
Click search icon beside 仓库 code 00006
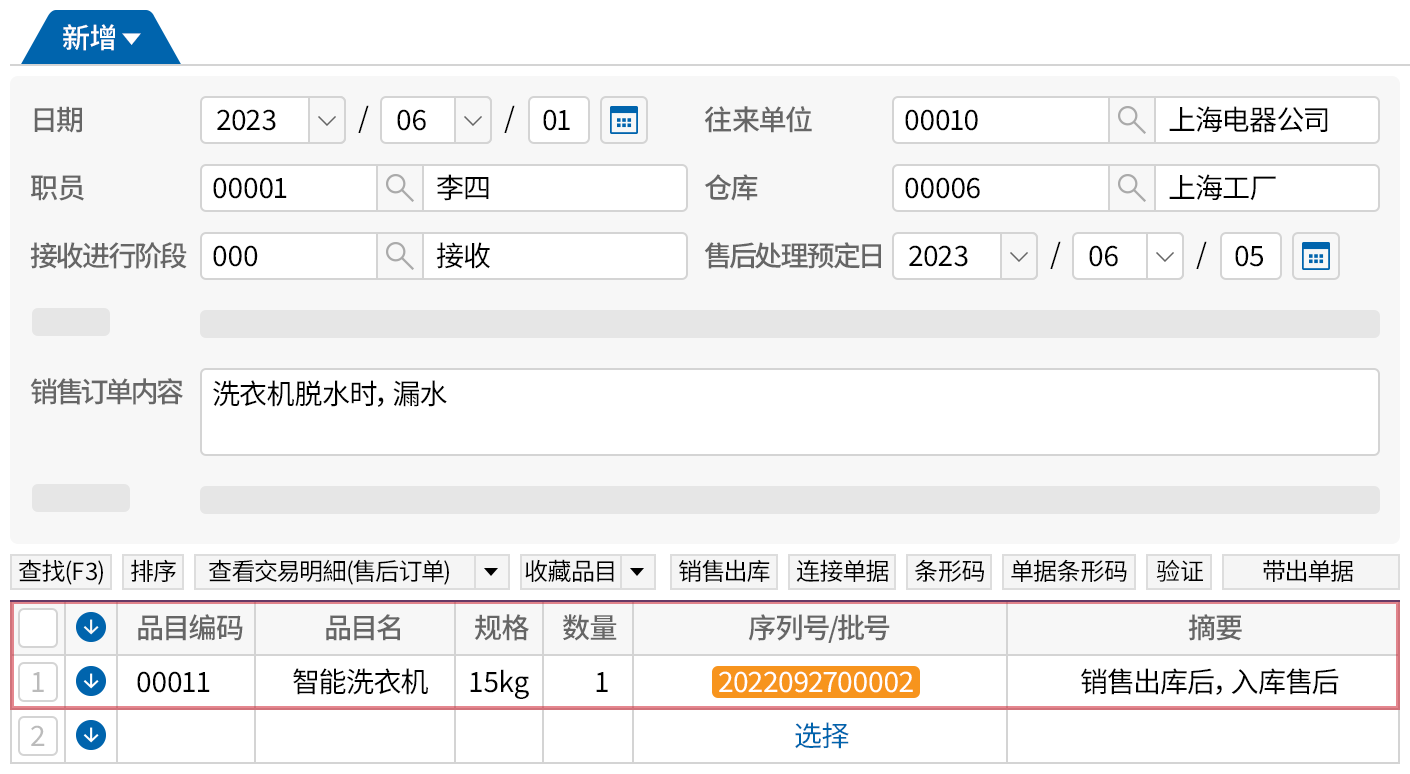(x=1131, y=189)
